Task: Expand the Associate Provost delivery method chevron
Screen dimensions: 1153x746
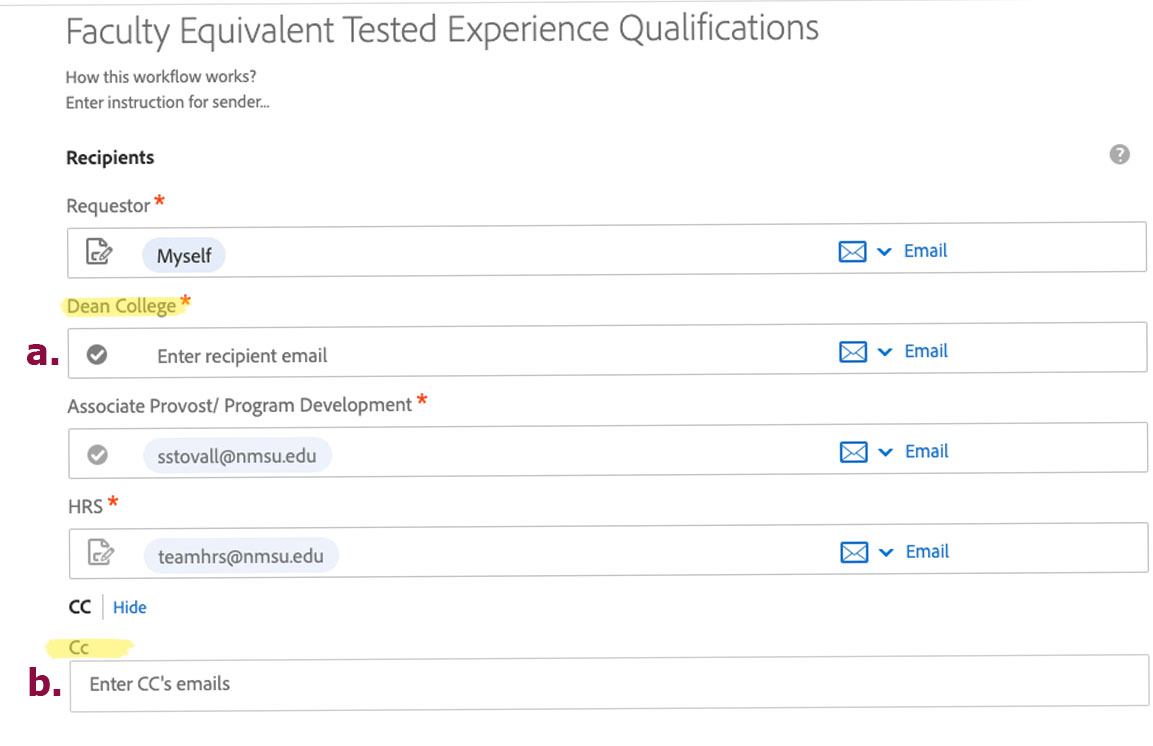Action: pos(886,452)
